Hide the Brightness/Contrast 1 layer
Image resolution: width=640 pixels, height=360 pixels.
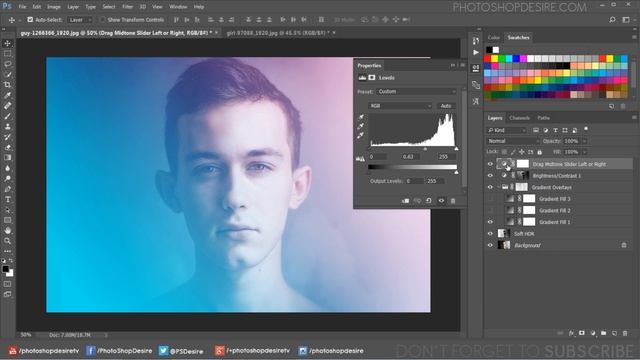click(490, 176)
